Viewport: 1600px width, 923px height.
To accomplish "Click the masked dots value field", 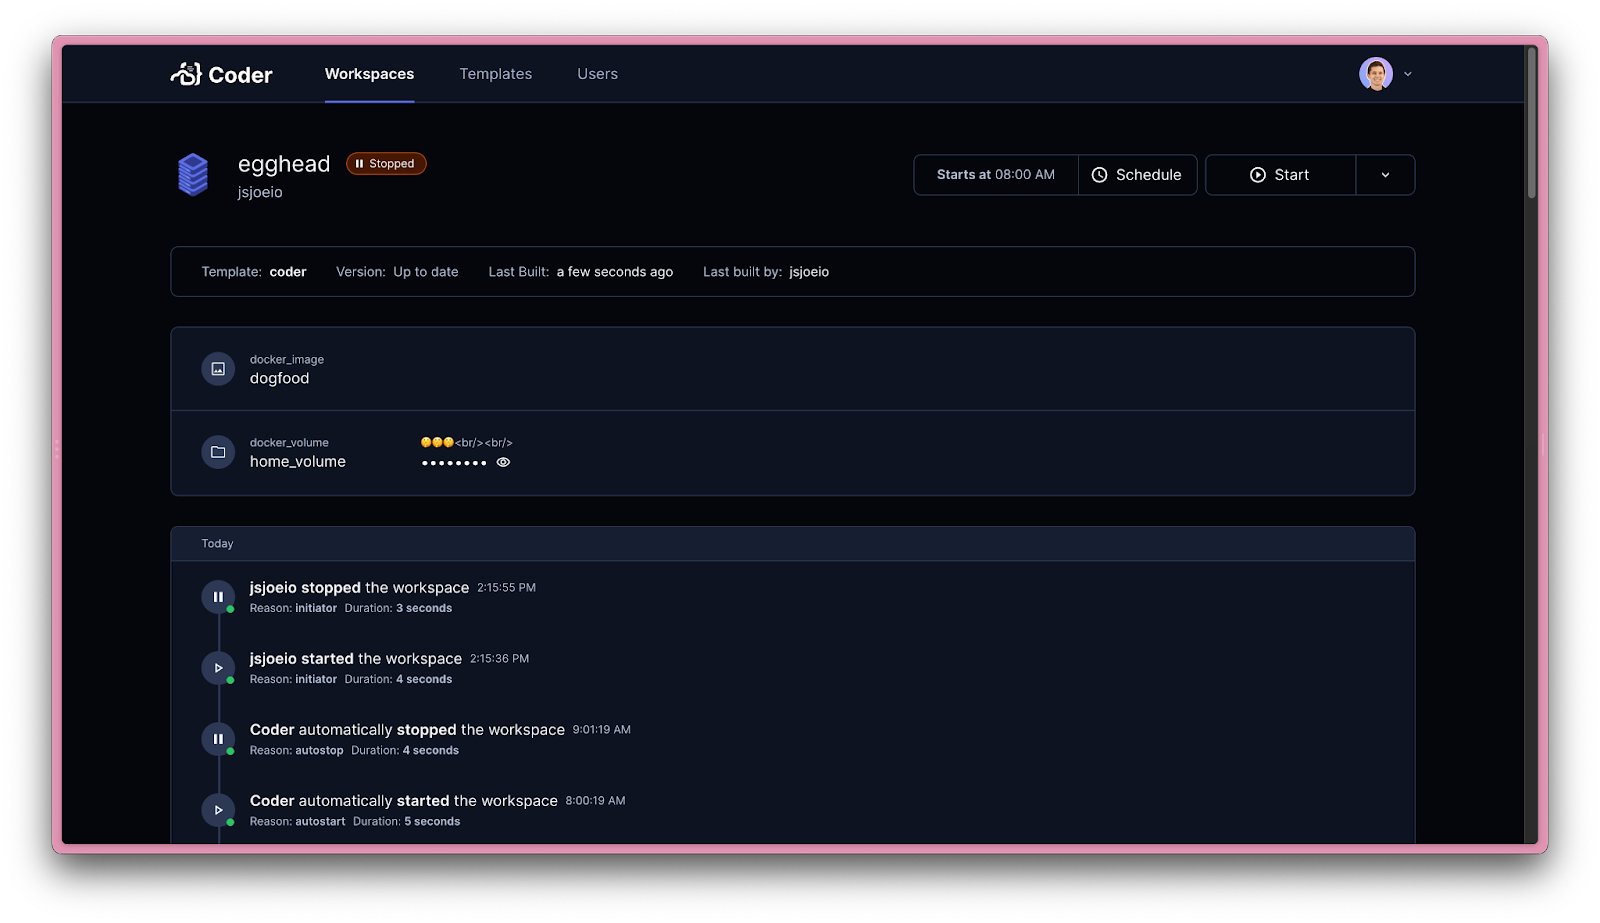I will pos(454,463).
